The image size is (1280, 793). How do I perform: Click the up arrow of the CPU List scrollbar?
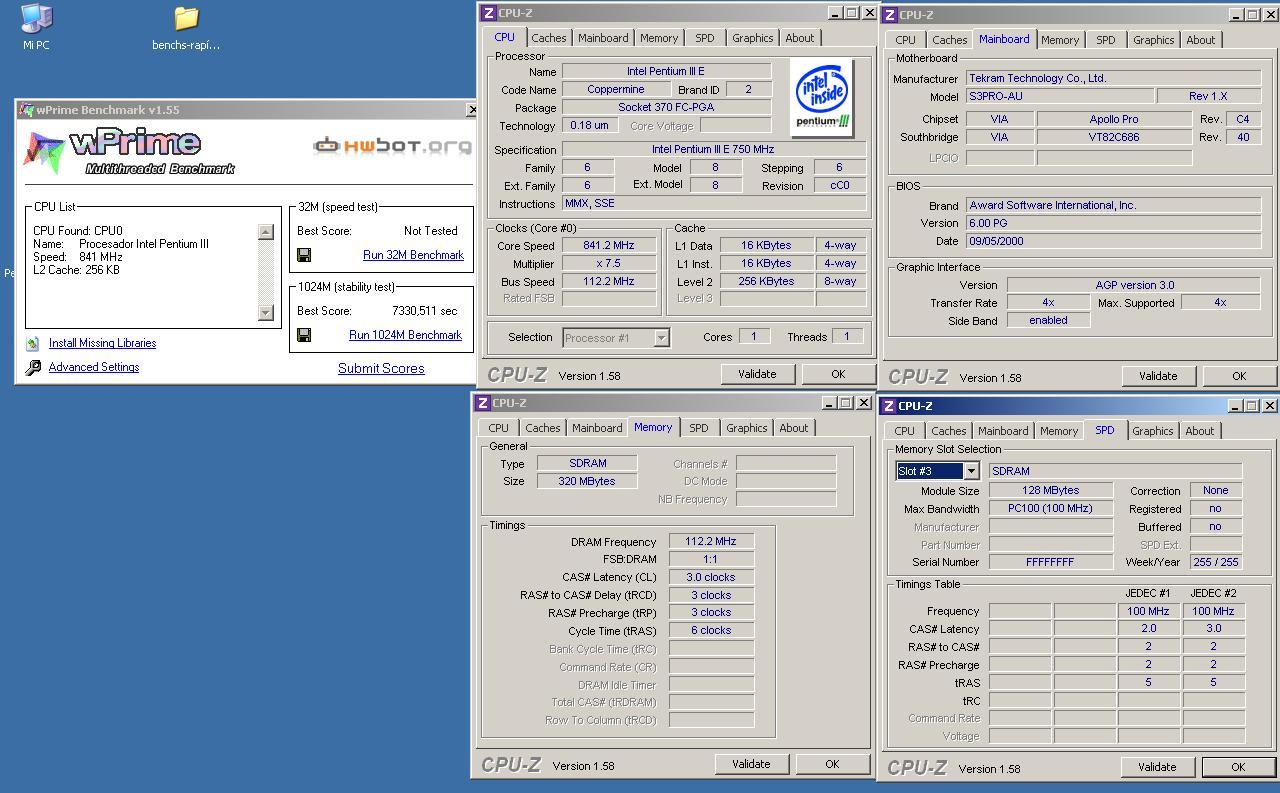coord(265,232)
